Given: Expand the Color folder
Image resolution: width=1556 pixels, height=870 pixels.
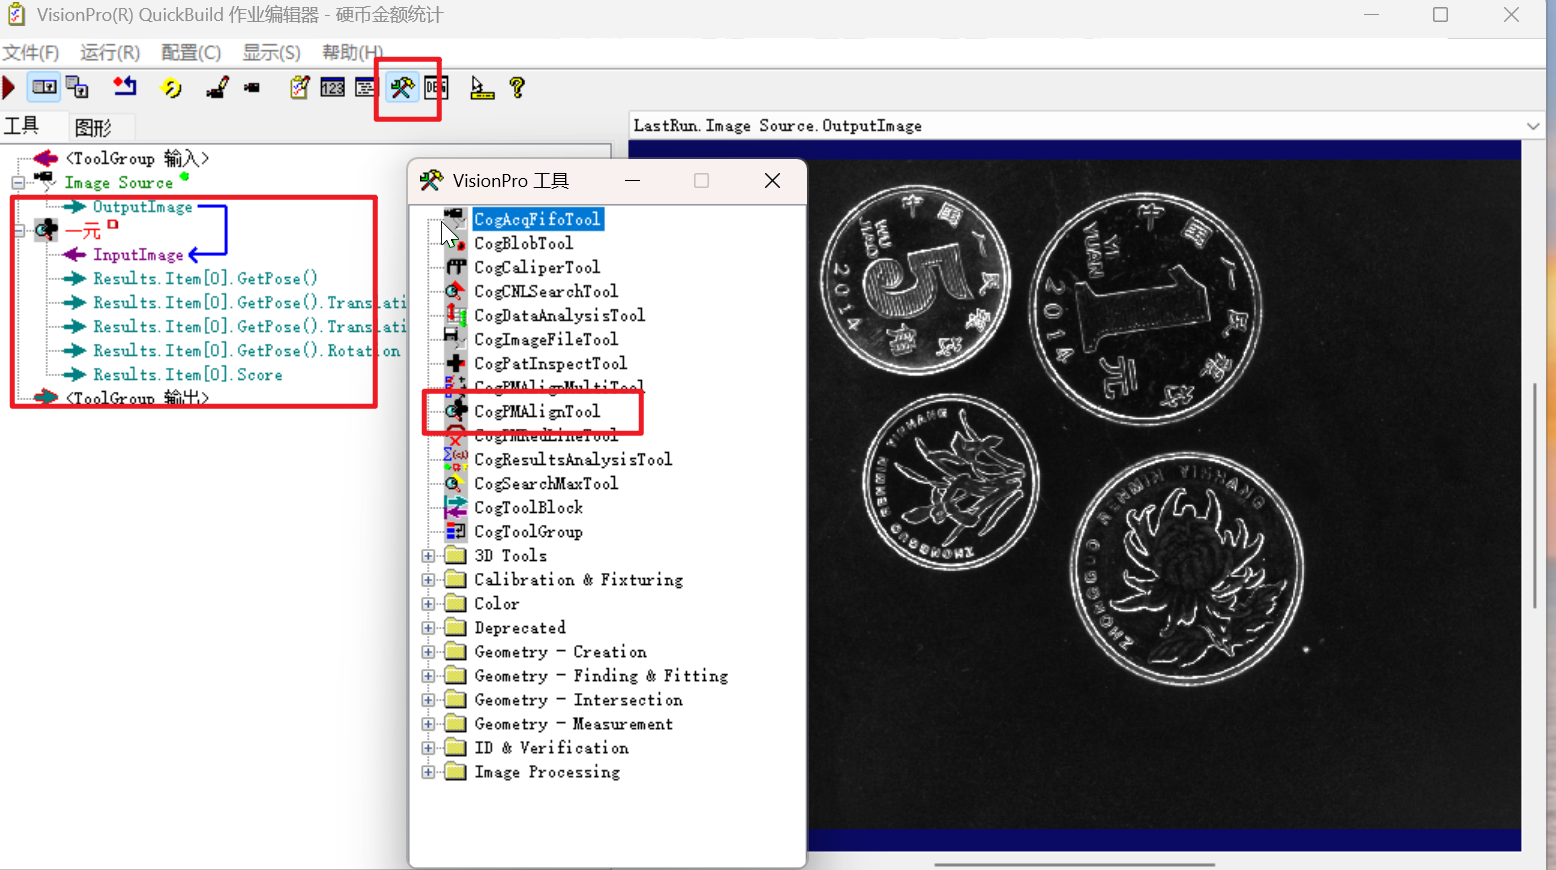Looking at the screenshot, I should [428, 604].
